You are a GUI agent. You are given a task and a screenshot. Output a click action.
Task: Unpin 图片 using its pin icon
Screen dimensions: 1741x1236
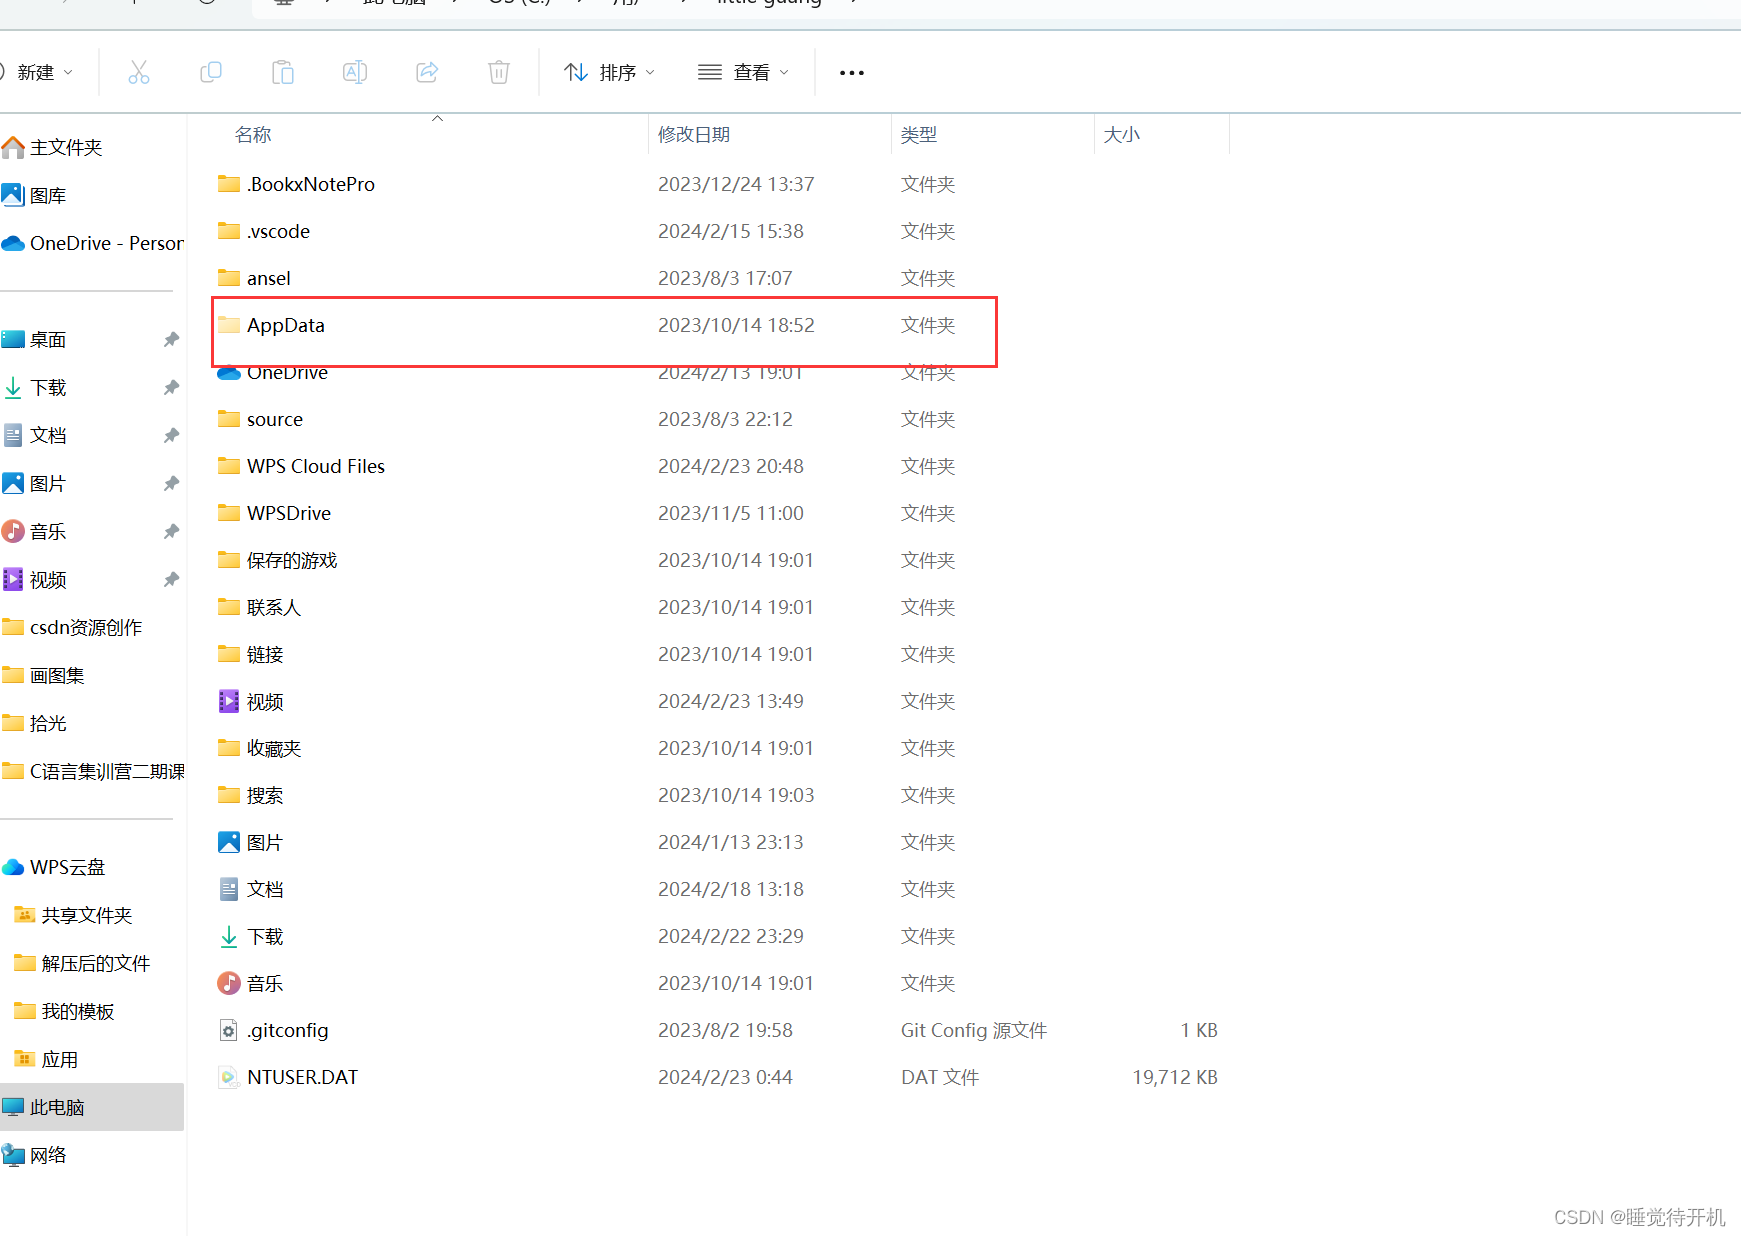tap(171, 483)
